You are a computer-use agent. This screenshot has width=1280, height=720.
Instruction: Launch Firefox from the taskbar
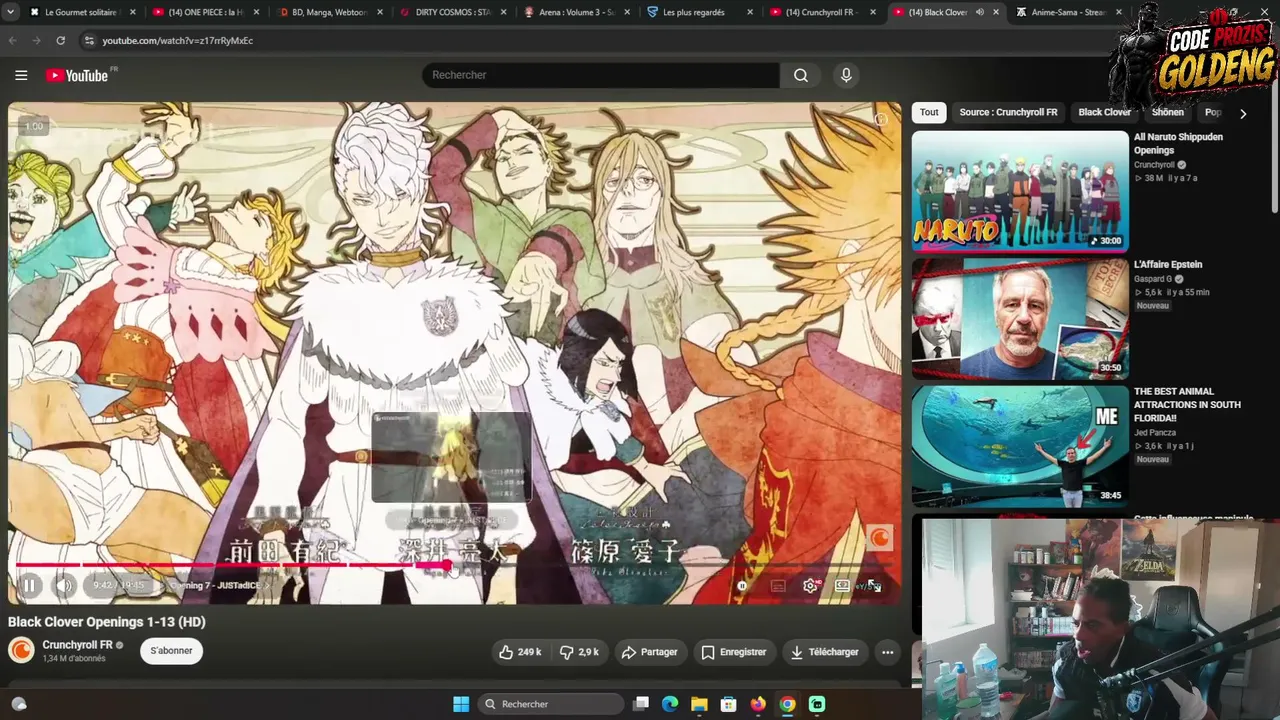tap(758, 704)
